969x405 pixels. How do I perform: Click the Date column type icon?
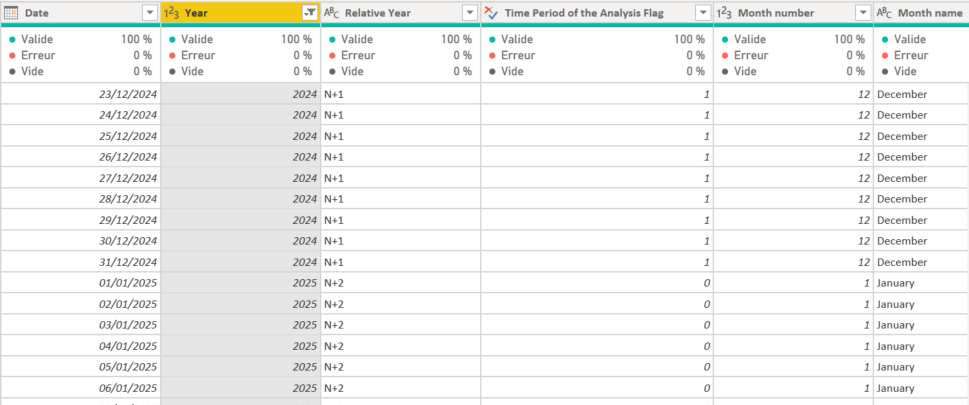(x=11, y=12)
